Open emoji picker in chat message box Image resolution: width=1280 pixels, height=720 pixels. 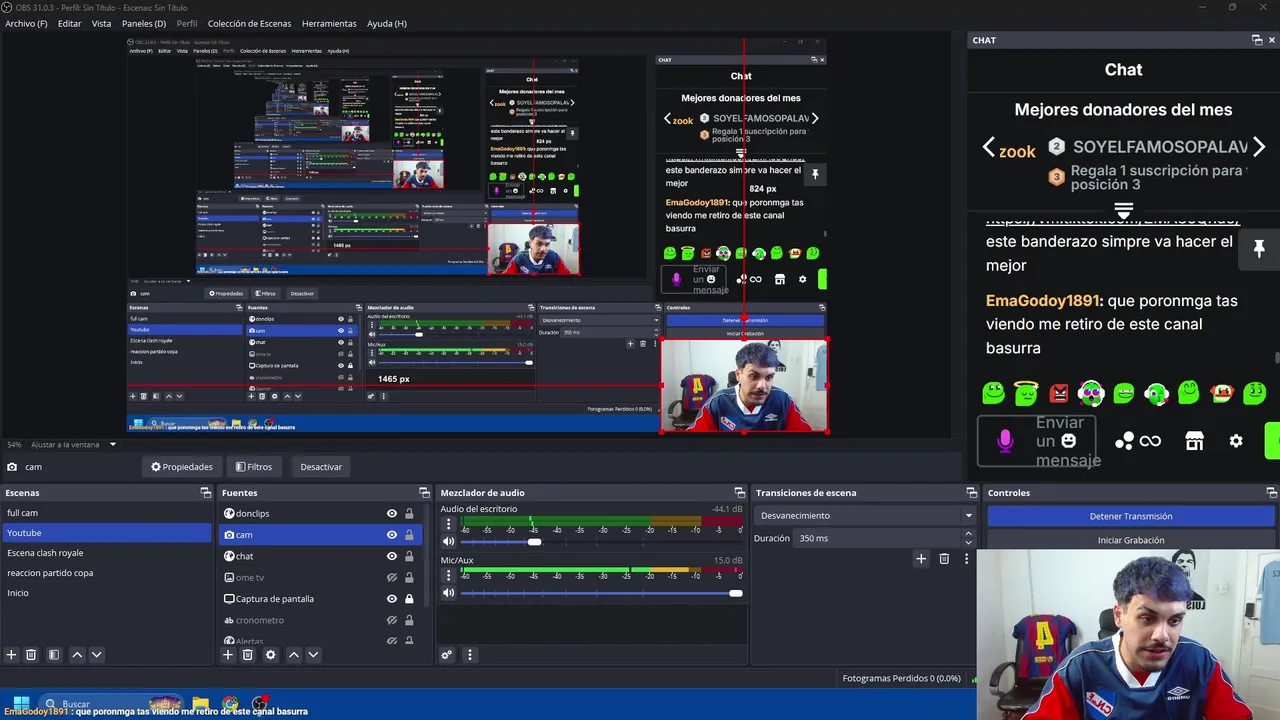click(1068, 441)
